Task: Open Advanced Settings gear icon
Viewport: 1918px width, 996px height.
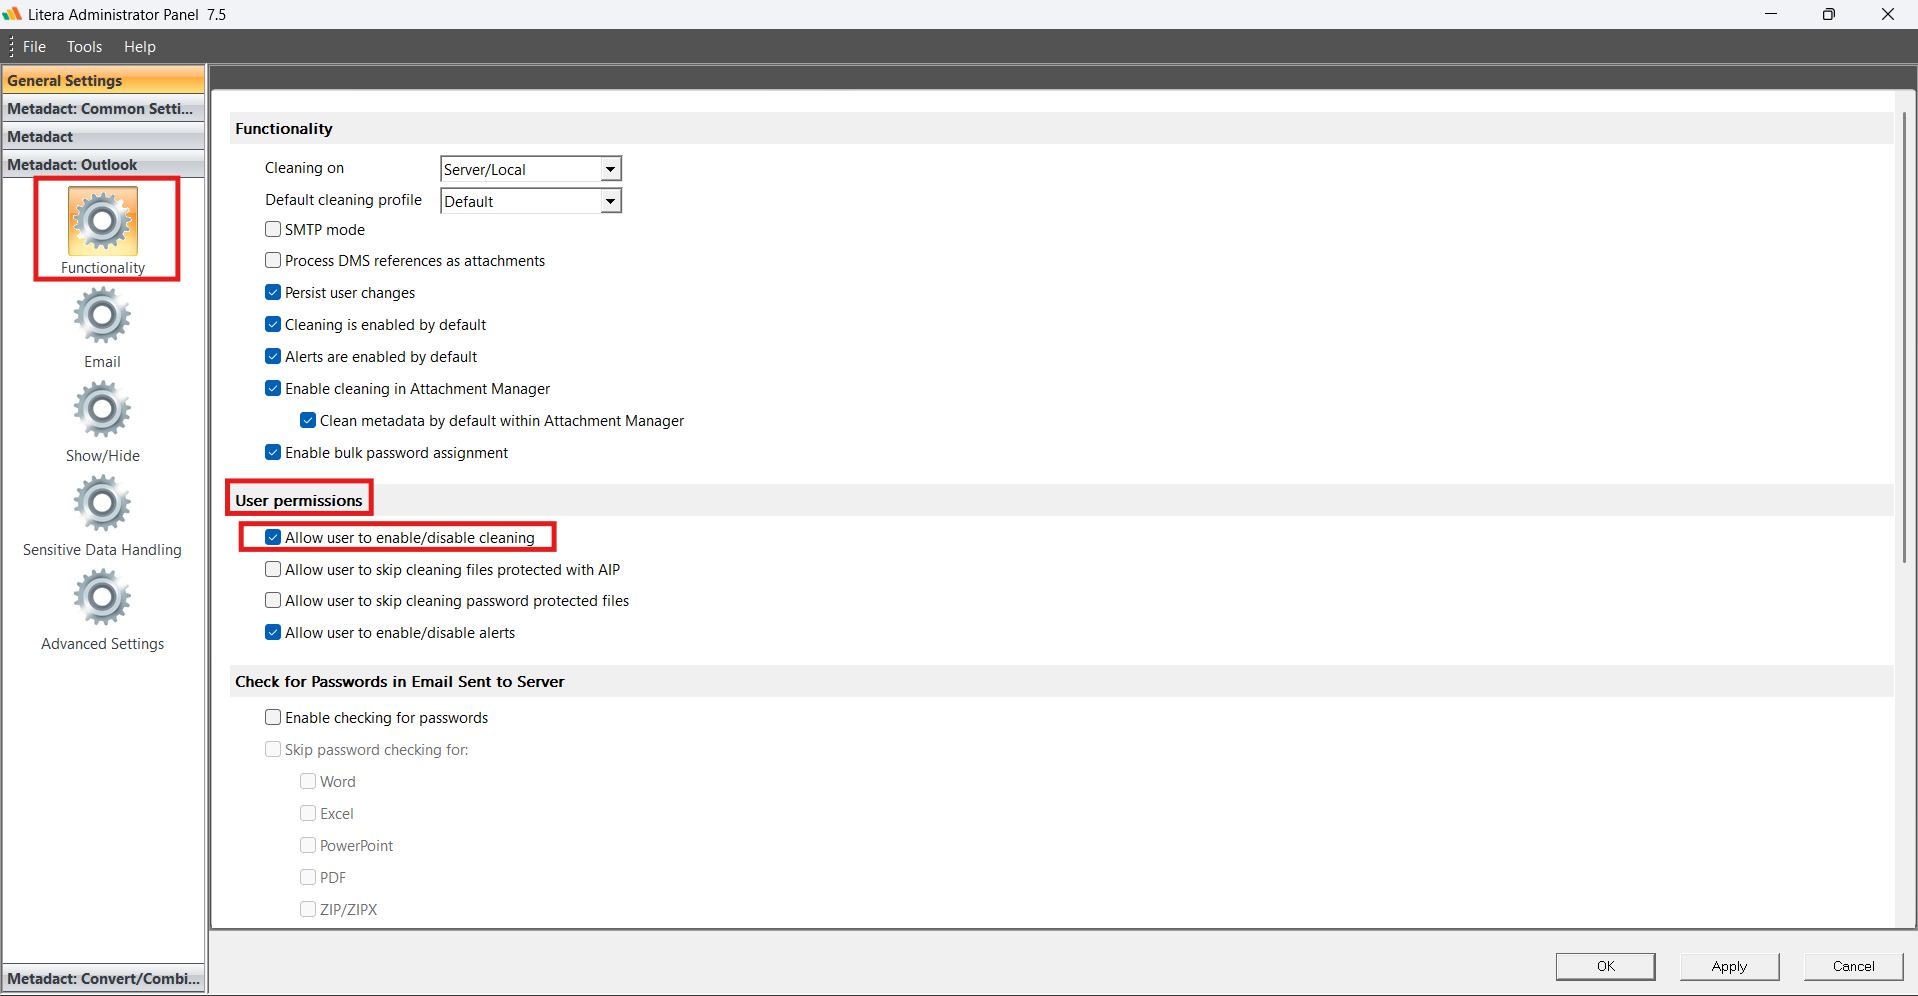Action: [102, 598]
